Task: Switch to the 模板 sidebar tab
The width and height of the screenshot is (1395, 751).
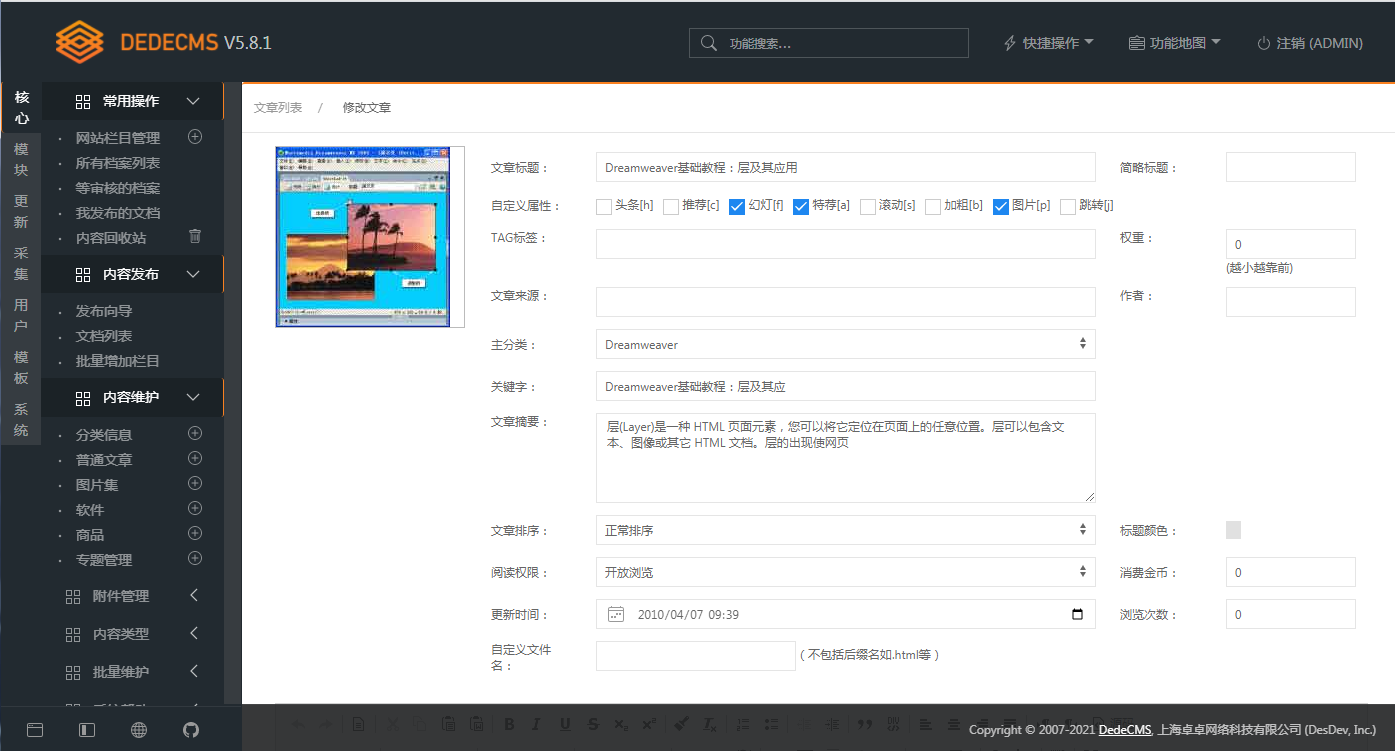Action: tap(21, 367)
